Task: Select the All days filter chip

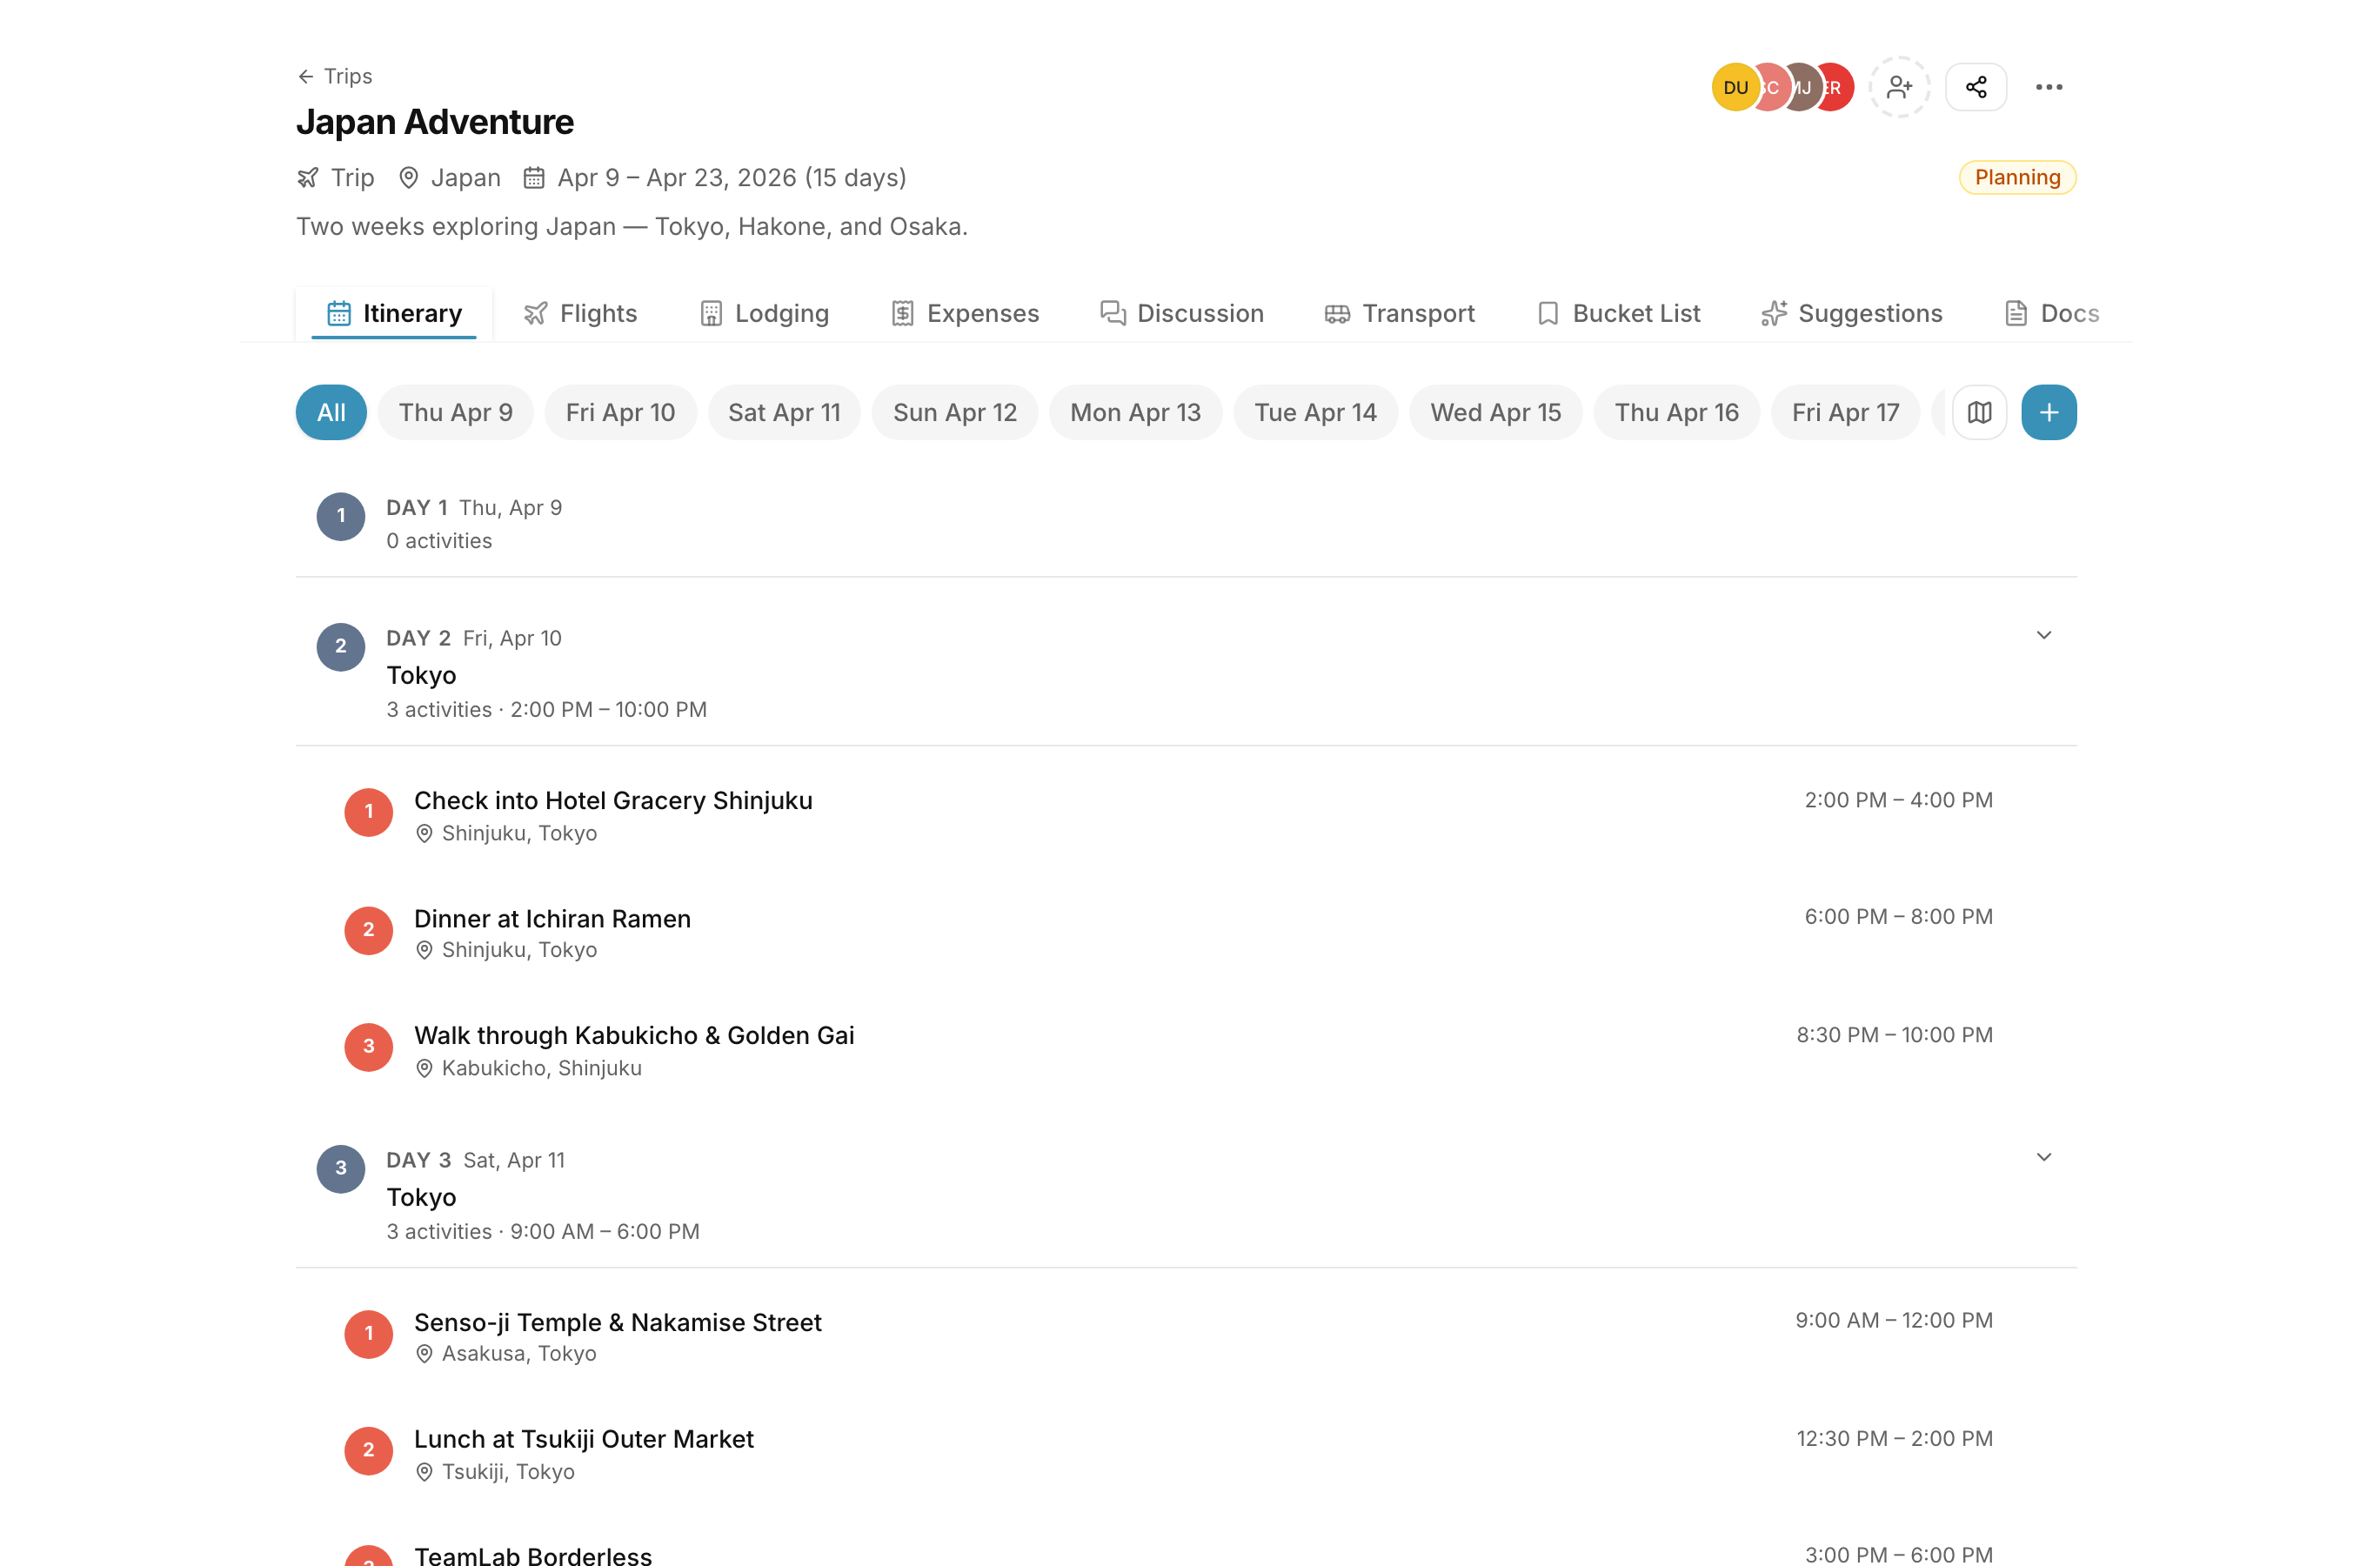Action: coord(331,412)
